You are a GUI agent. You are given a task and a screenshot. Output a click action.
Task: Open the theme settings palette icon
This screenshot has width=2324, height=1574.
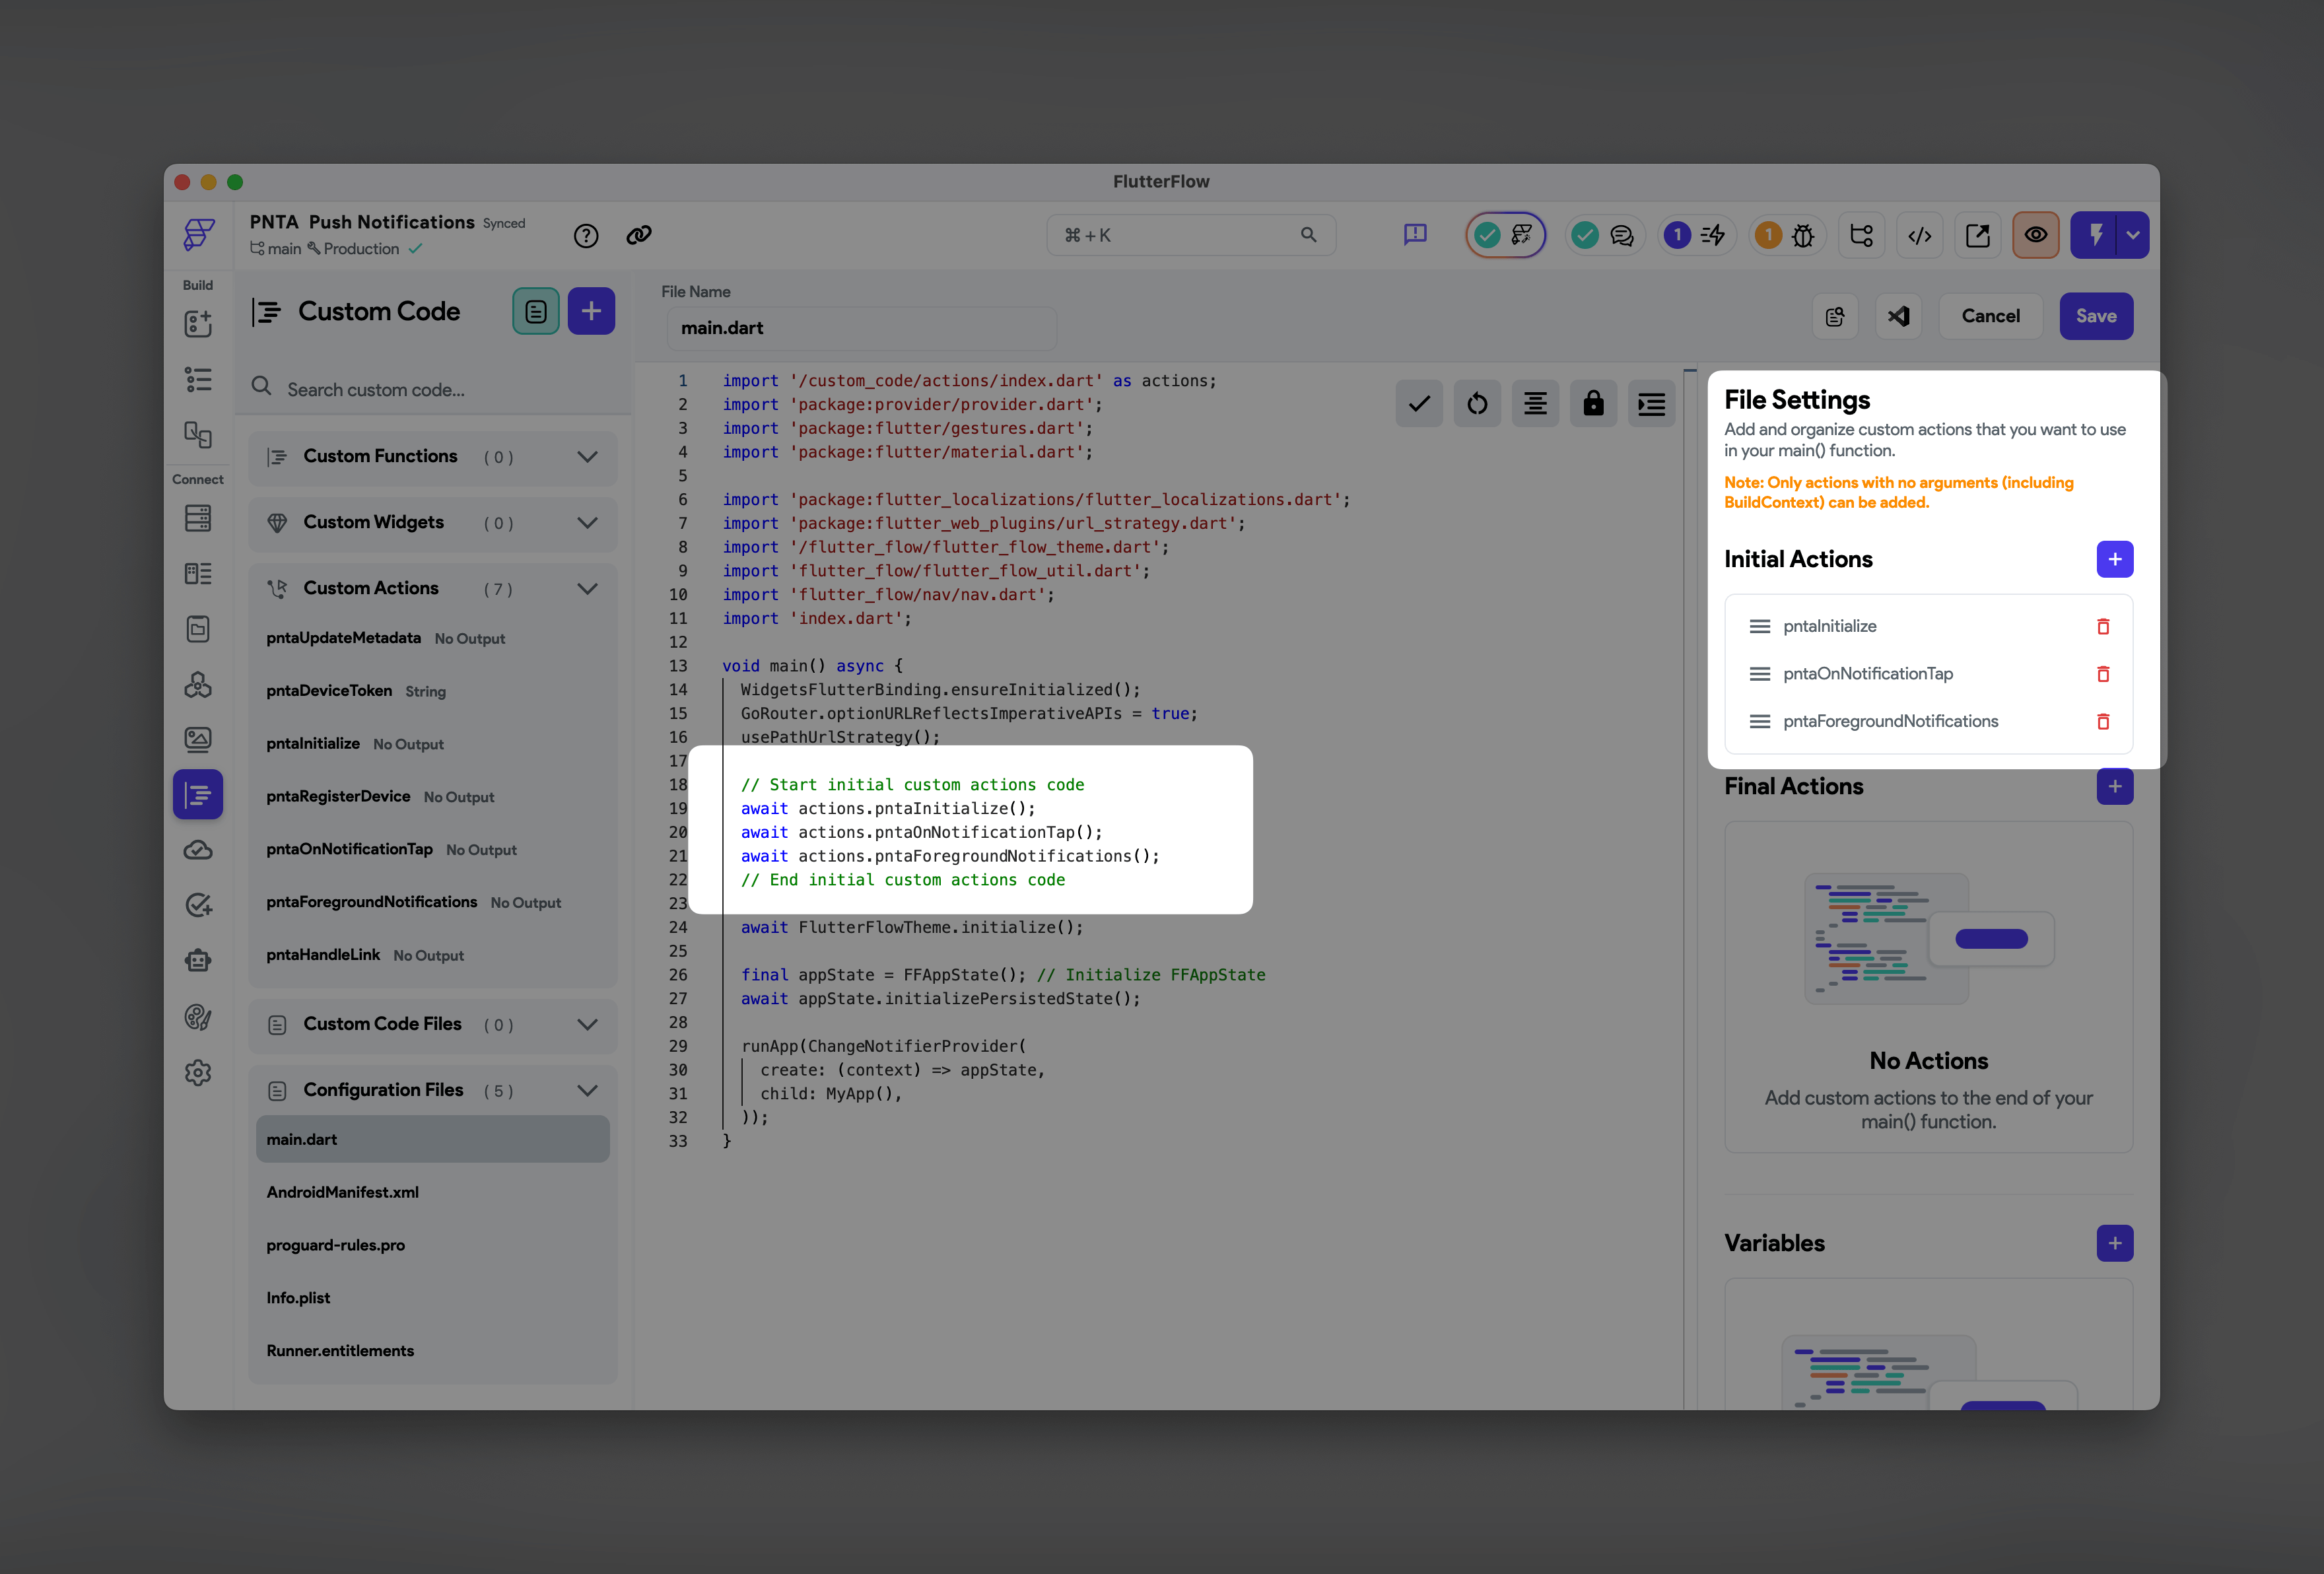[198, 1017]
